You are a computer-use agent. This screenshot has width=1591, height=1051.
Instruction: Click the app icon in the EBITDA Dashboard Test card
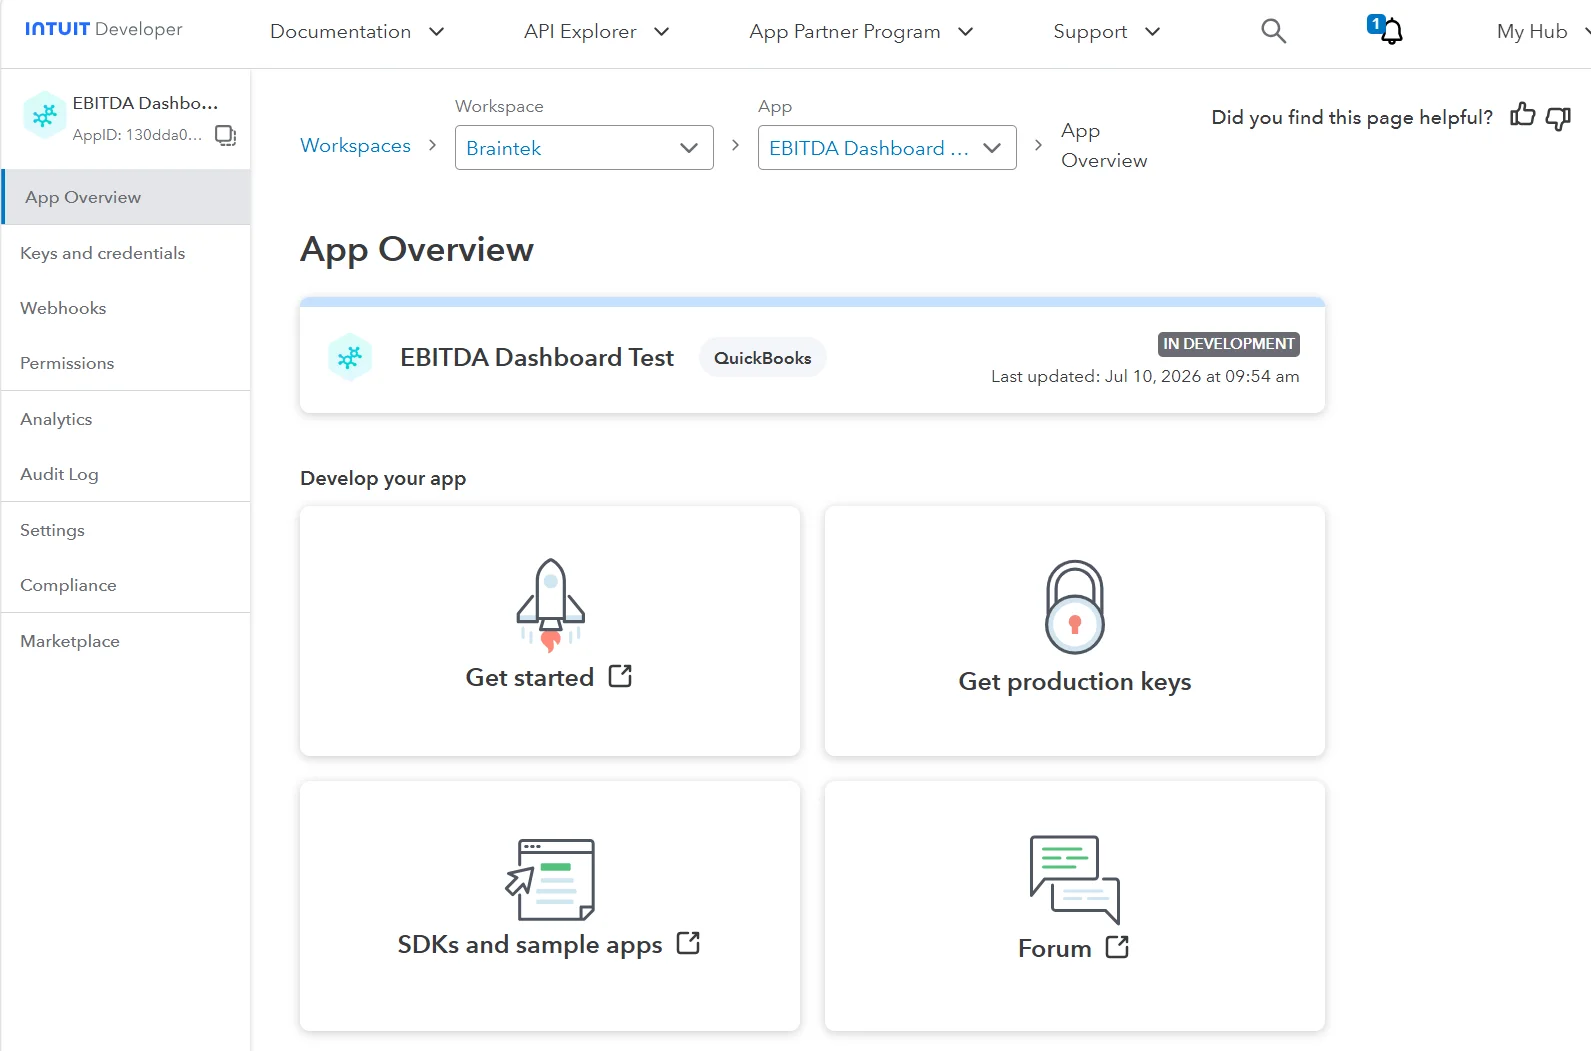[x=350, y=357]
